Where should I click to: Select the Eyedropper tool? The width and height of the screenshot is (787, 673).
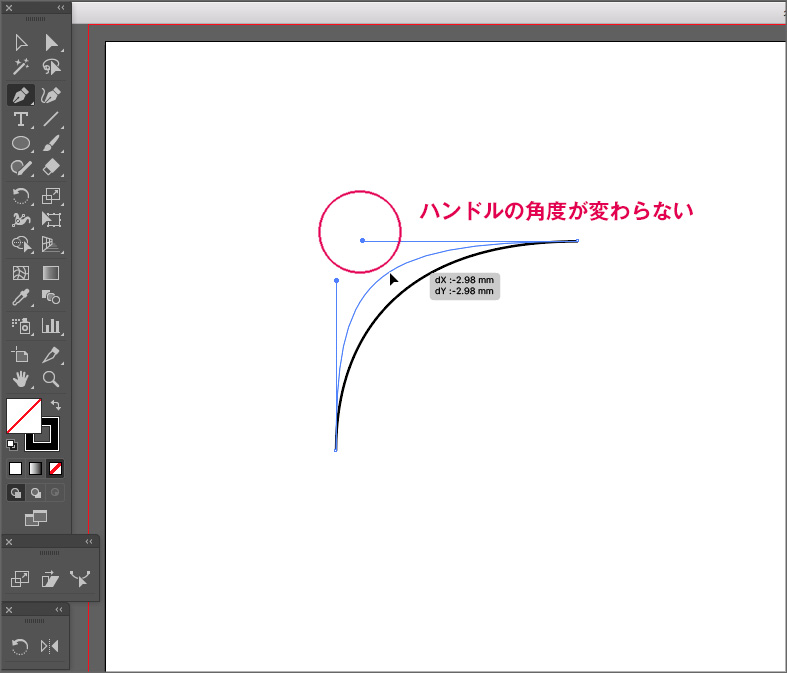pos(21,298)
